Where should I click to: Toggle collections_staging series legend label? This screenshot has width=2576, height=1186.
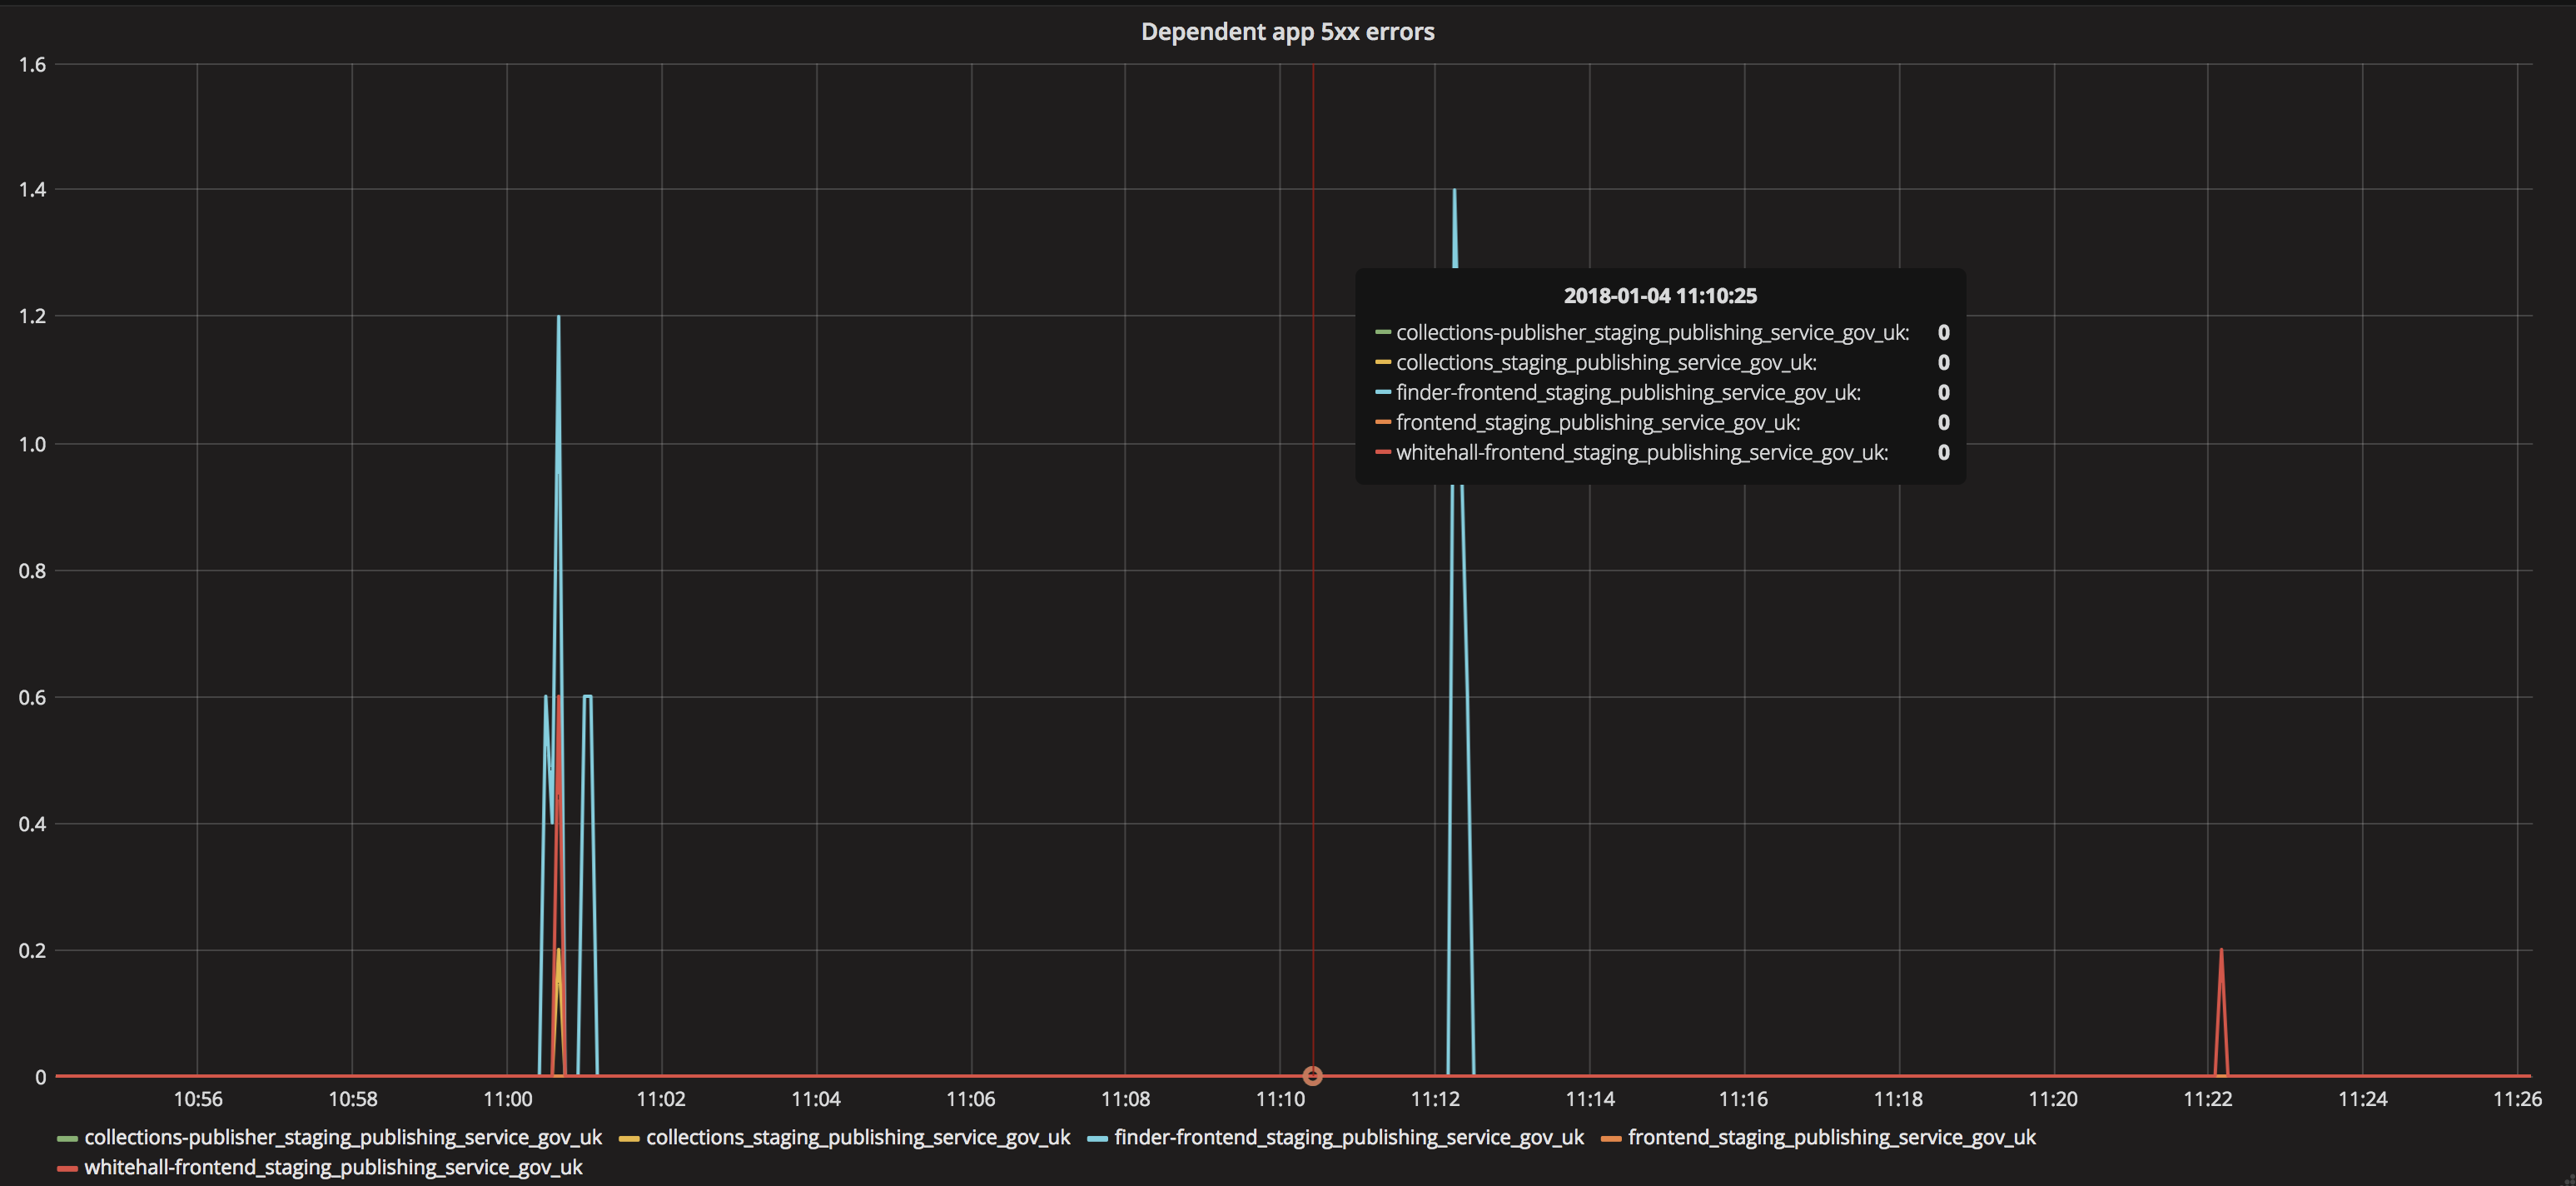coord(857,1137)
